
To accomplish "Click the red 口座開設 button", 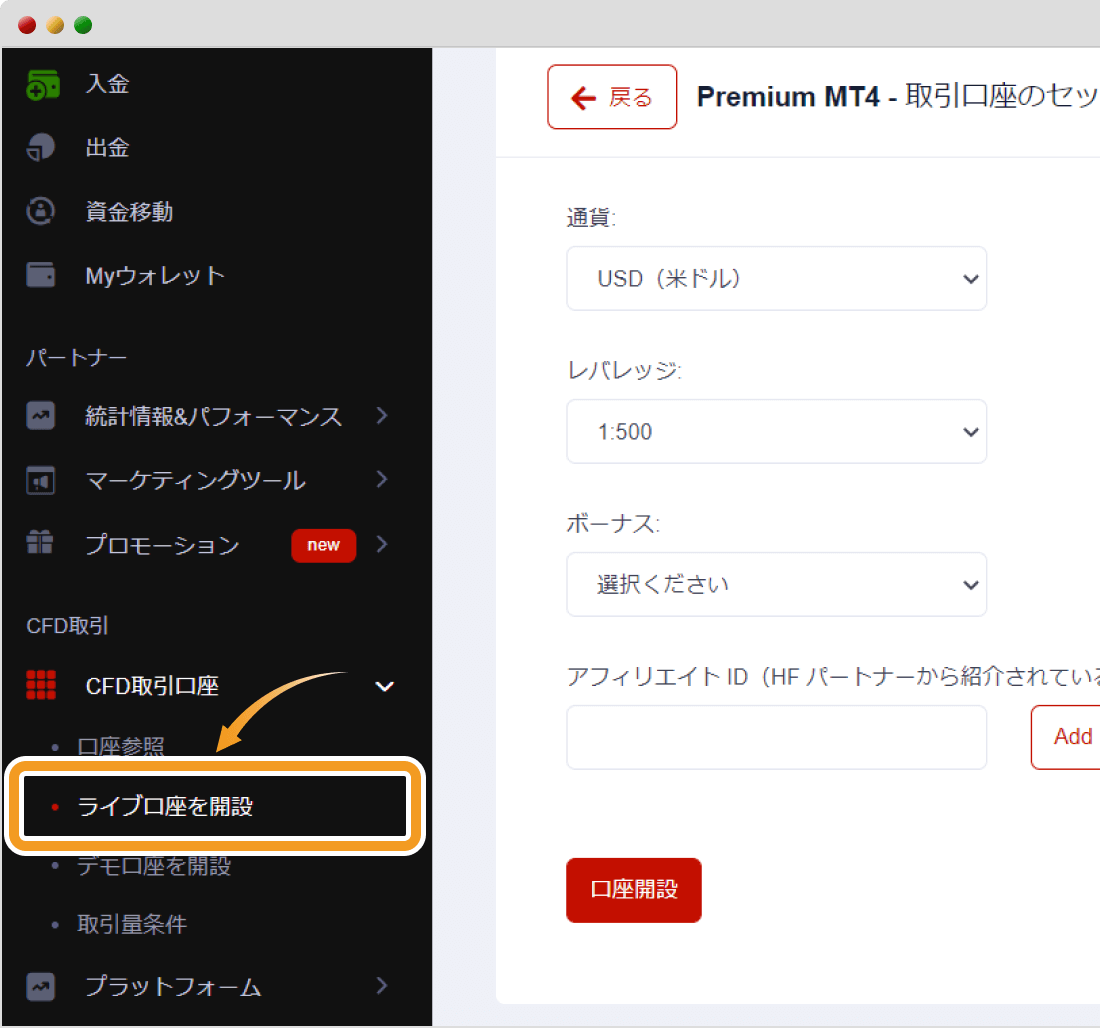I will [633, 890].
